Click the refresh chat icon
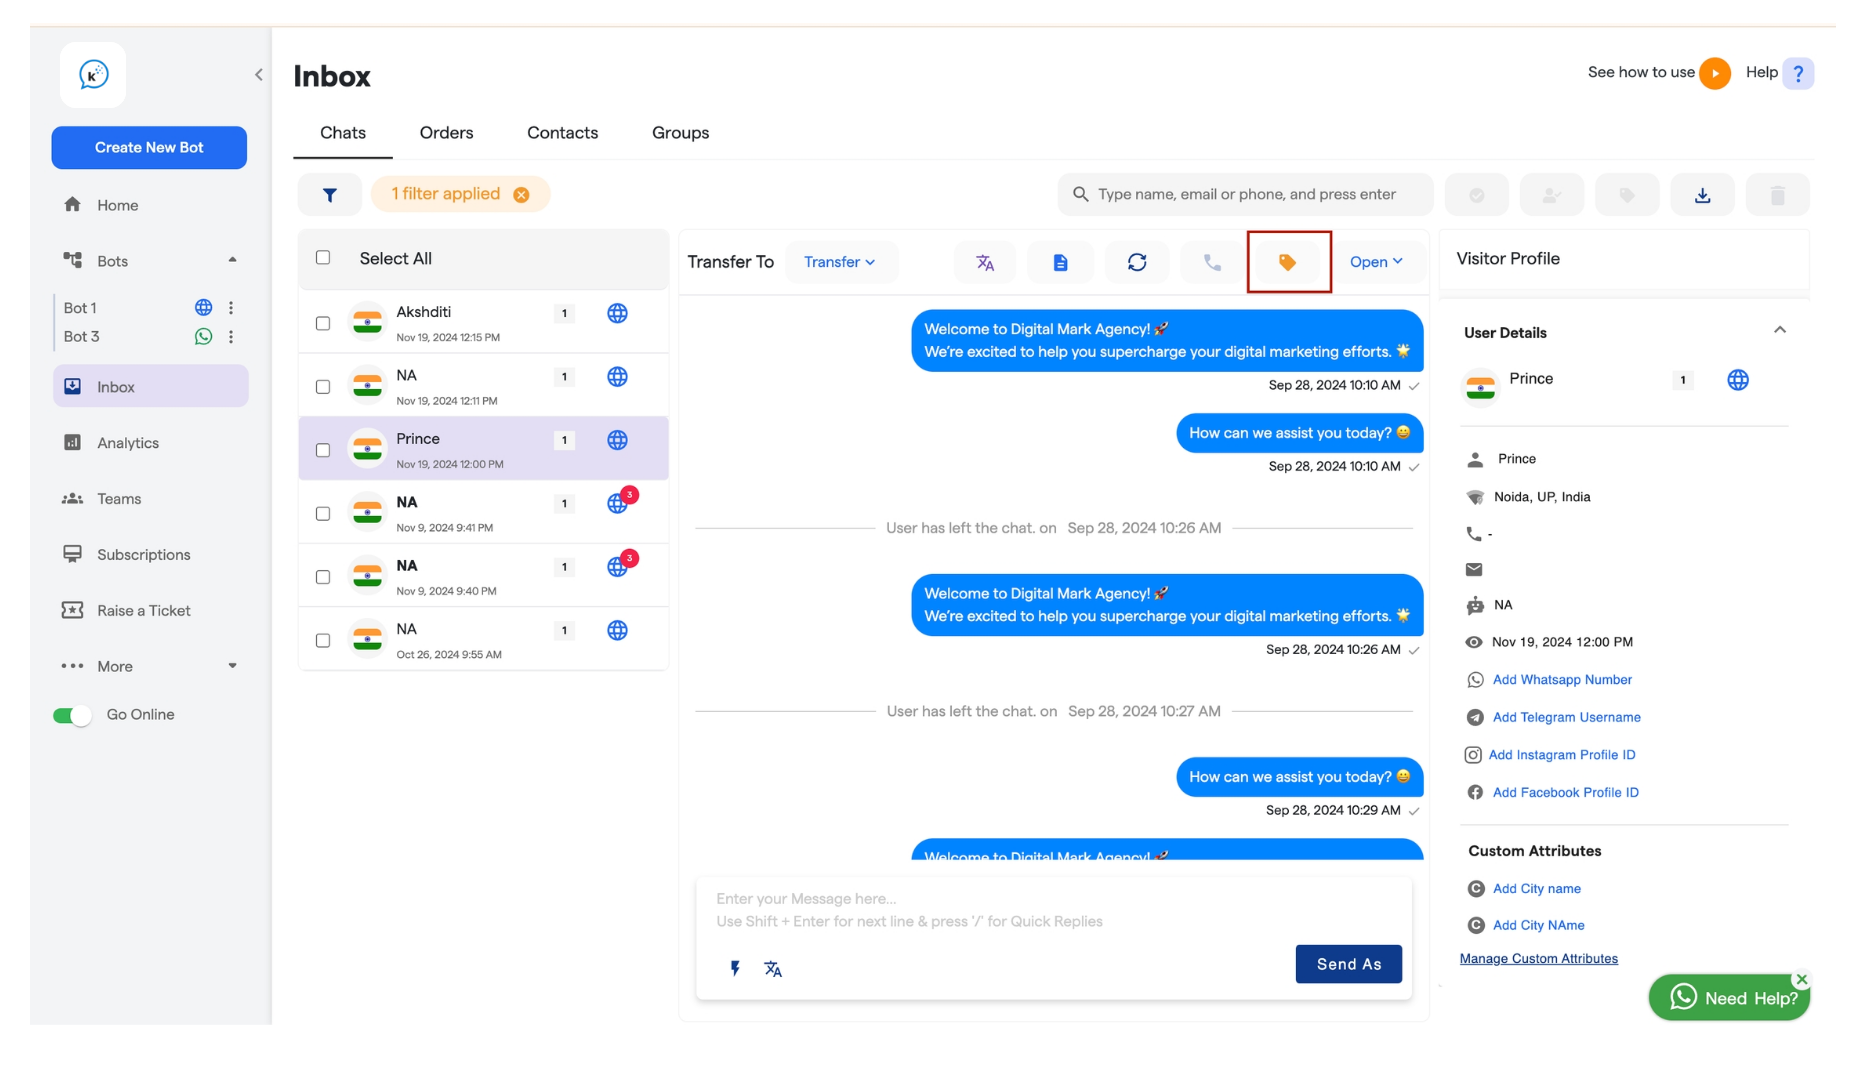 coord(1137,262)
